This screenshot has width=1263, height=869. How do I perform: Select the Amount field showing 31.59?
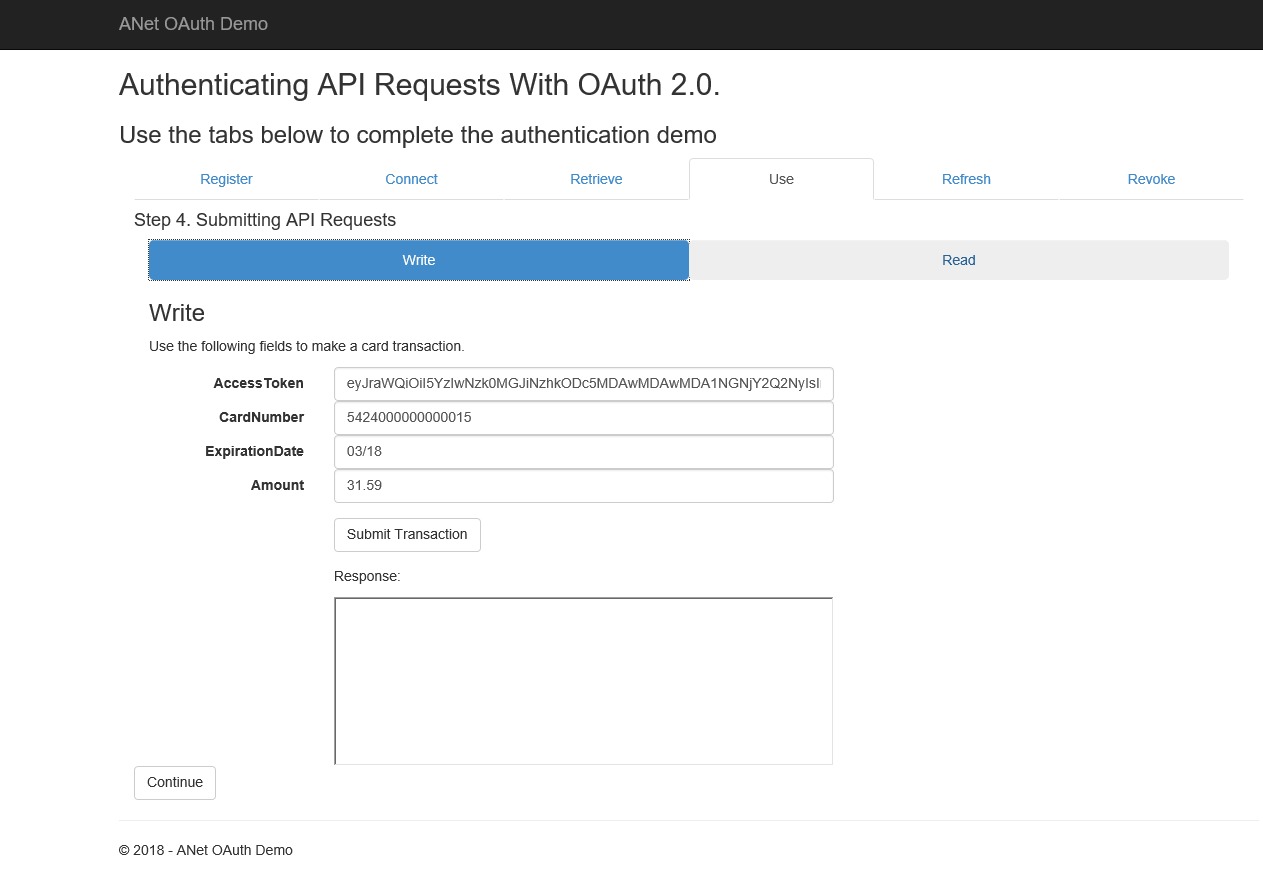coord(583,486)
